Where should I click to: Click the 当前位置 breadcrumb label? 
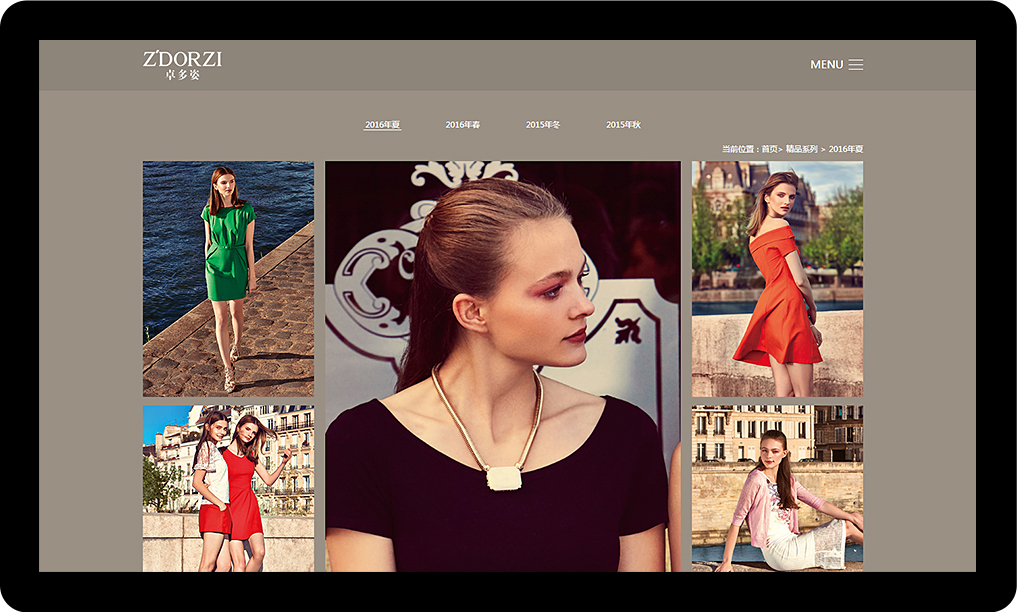(x=739, y=149)
